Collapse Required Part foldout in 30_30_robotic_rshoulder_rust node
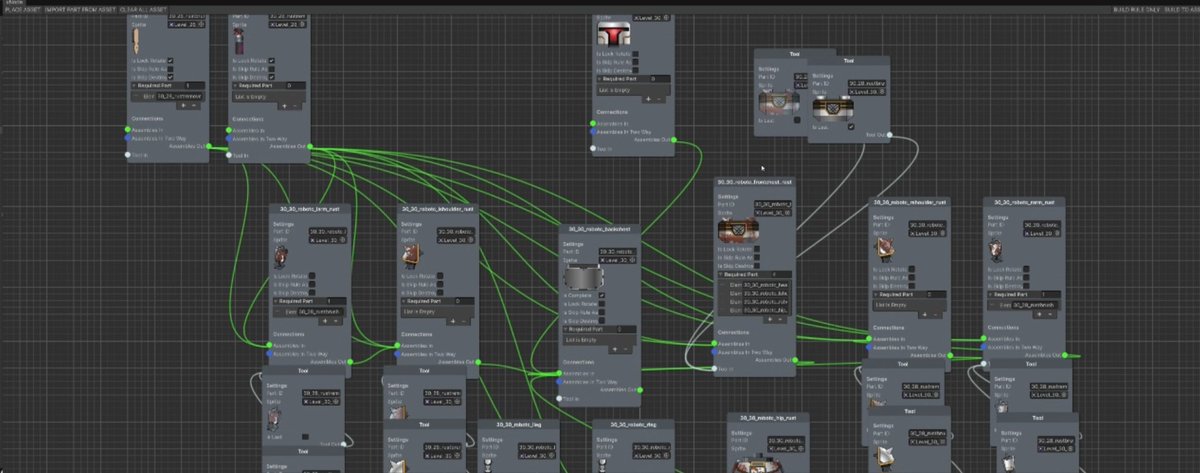This screenshot has width=1200, height=473. point(876,294)
